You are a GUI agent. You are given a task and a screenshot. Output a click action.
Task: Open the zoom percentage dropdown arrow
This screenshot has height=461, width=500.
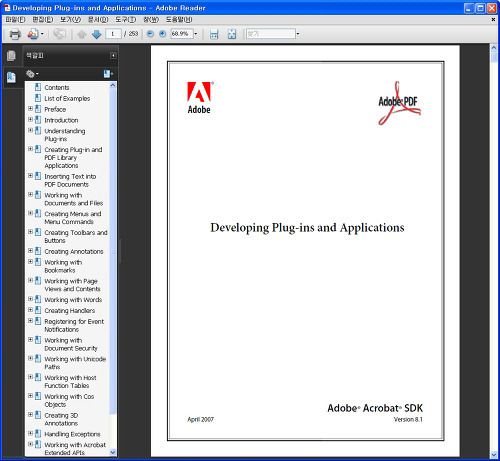(x=196, y=34)
